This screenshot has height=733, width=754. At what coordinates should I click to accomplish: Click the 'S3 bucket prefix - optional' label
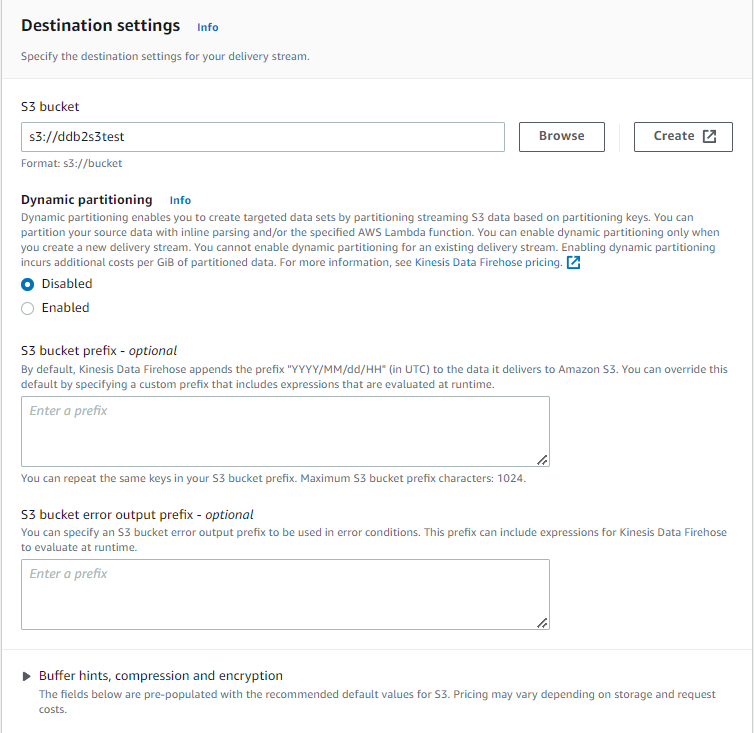coord(99,351)
